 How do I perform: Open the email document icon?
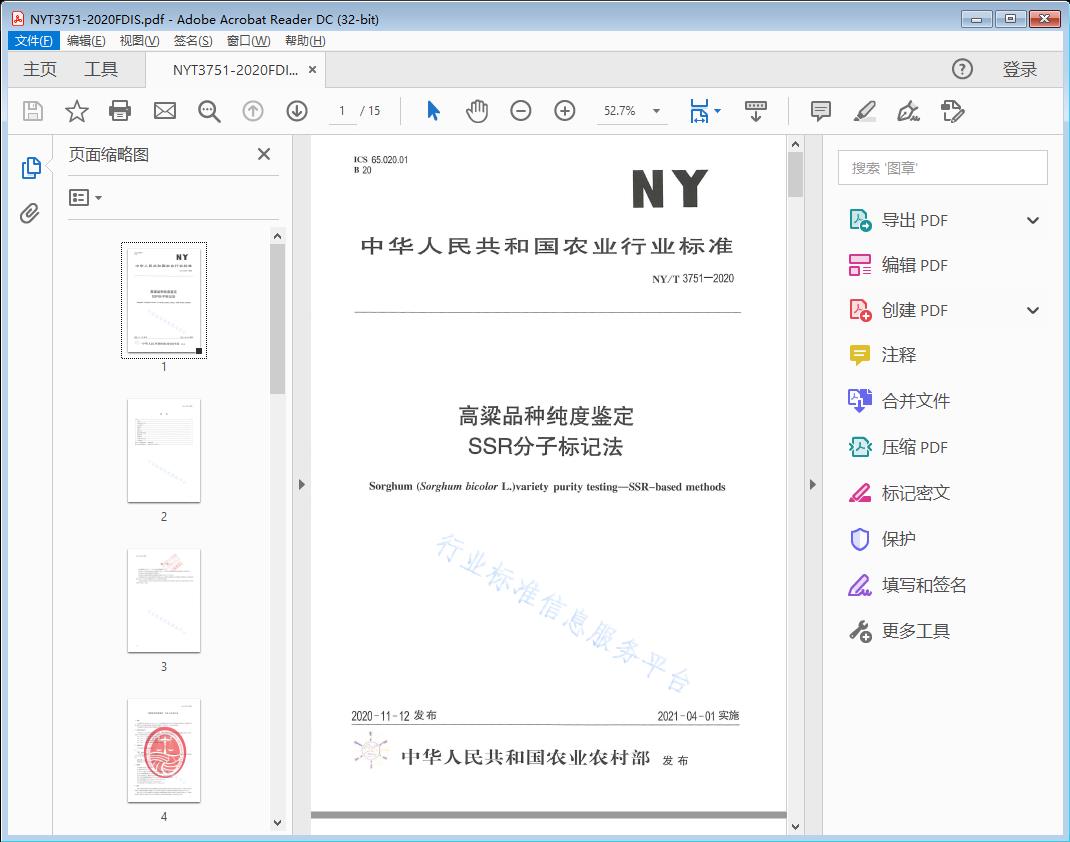pos(164,111)
